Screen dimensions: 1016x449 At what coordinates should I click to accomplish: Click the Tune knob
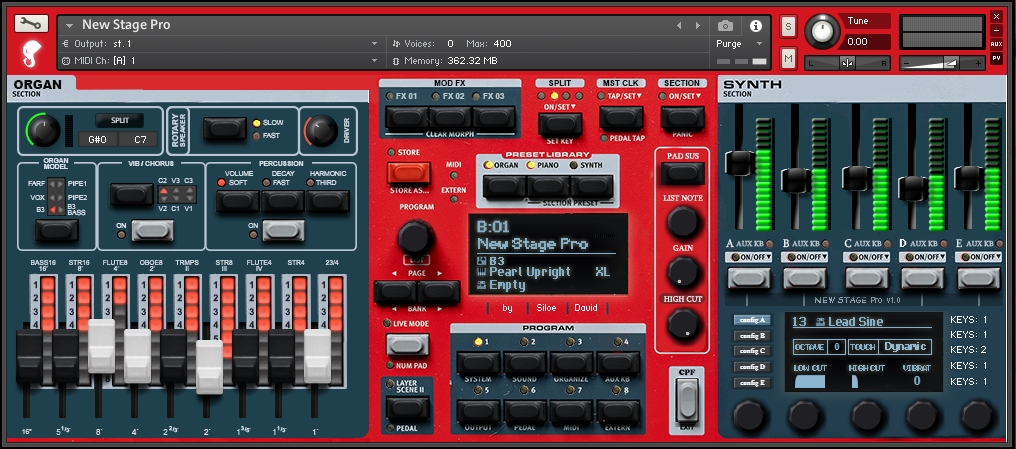coord(821,33)
